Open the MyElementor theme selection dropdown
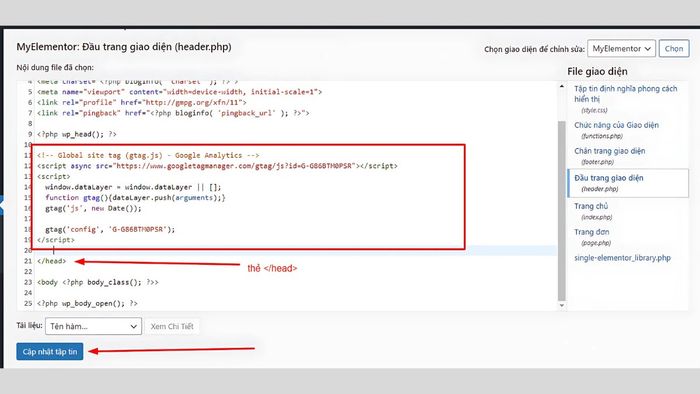The height and width of the screenshot is (394, 700). click(621, 49)
